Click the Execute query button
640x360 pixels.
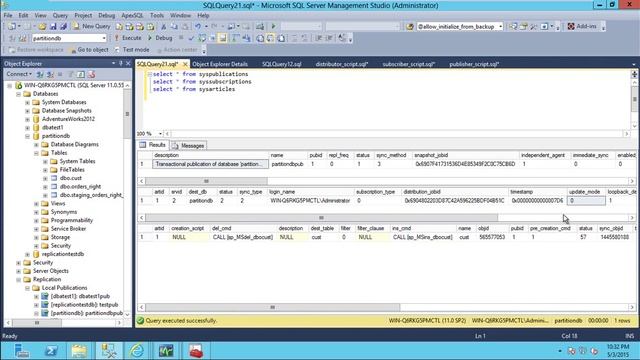128,38
